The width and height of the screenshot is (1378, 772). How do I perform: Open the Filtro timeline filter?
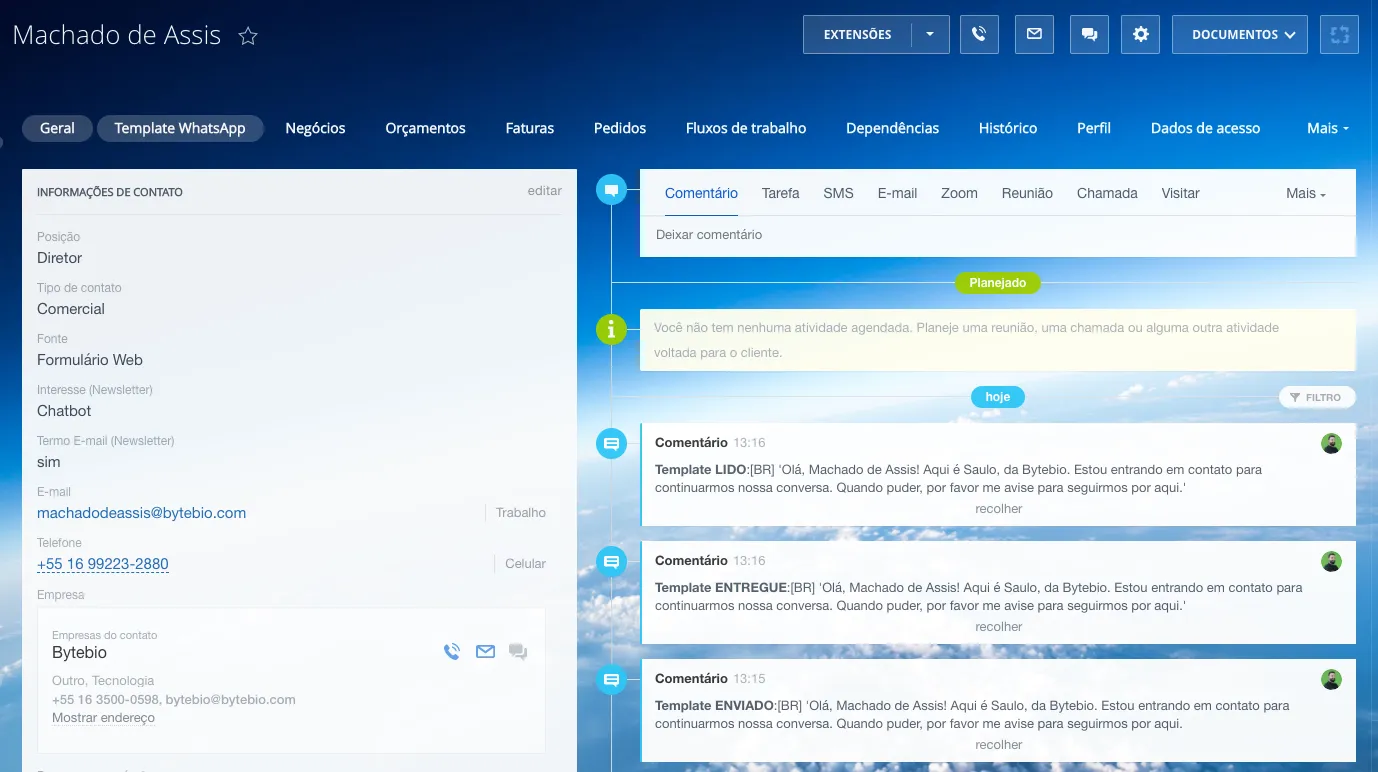1317,397
